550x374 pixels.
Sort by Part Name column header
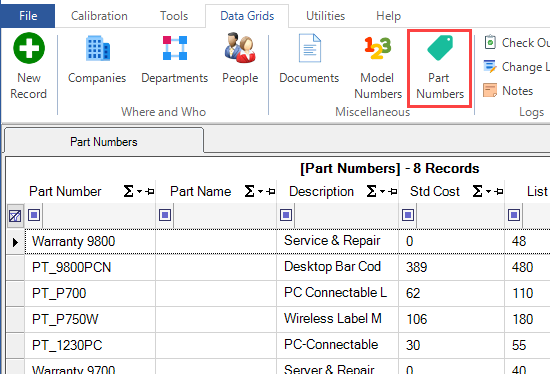(x=201, y=192)
